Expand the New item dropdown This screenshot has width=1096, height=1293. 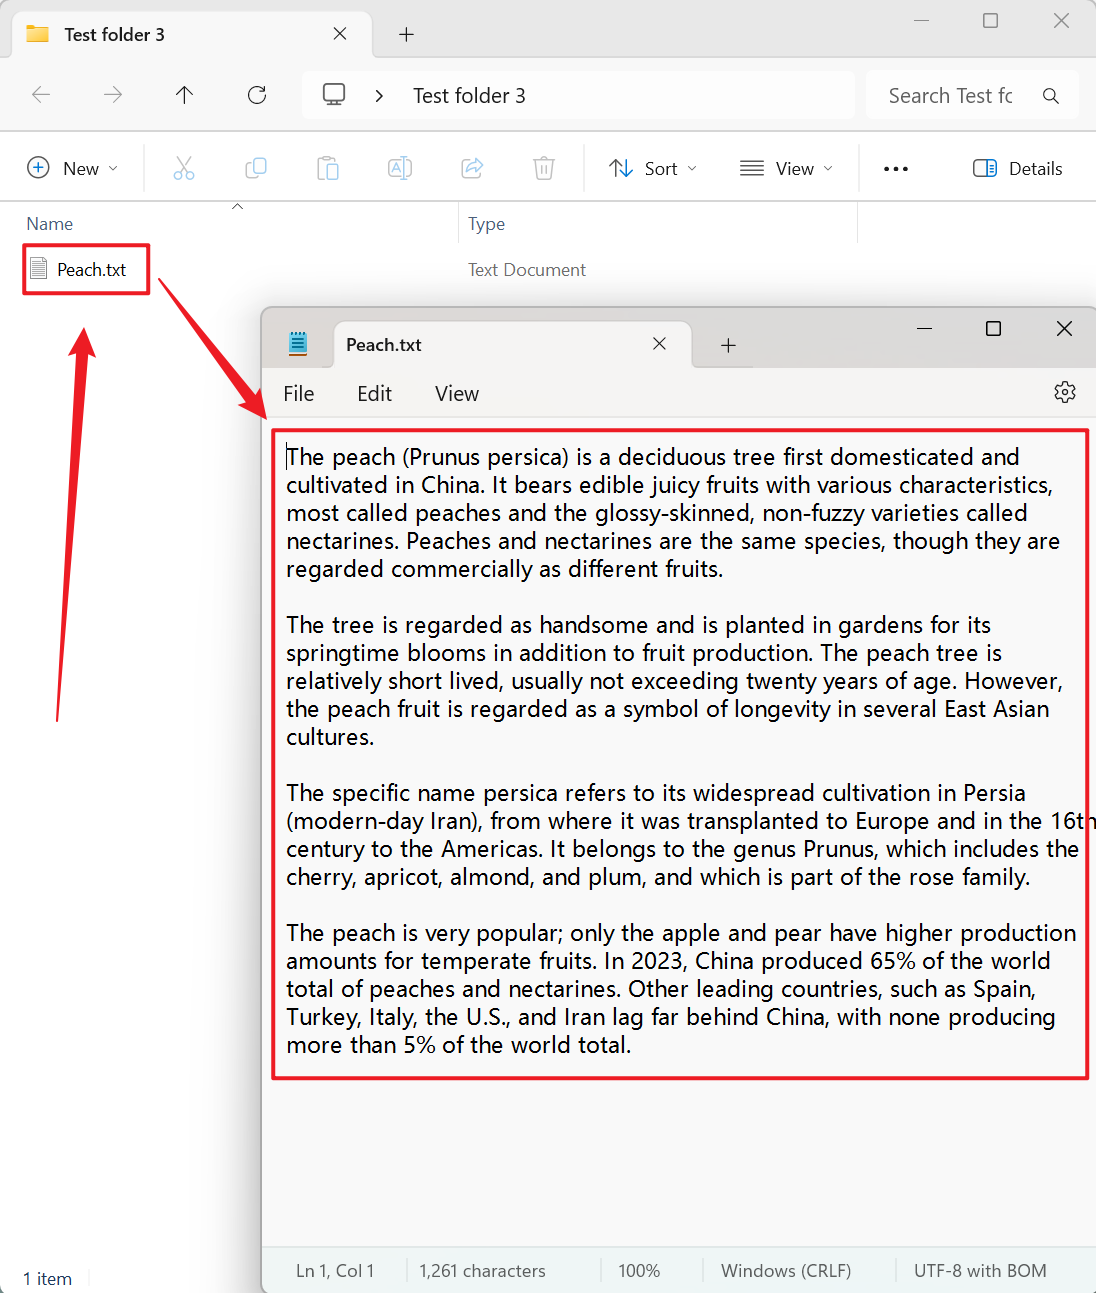tap(72, 168)
